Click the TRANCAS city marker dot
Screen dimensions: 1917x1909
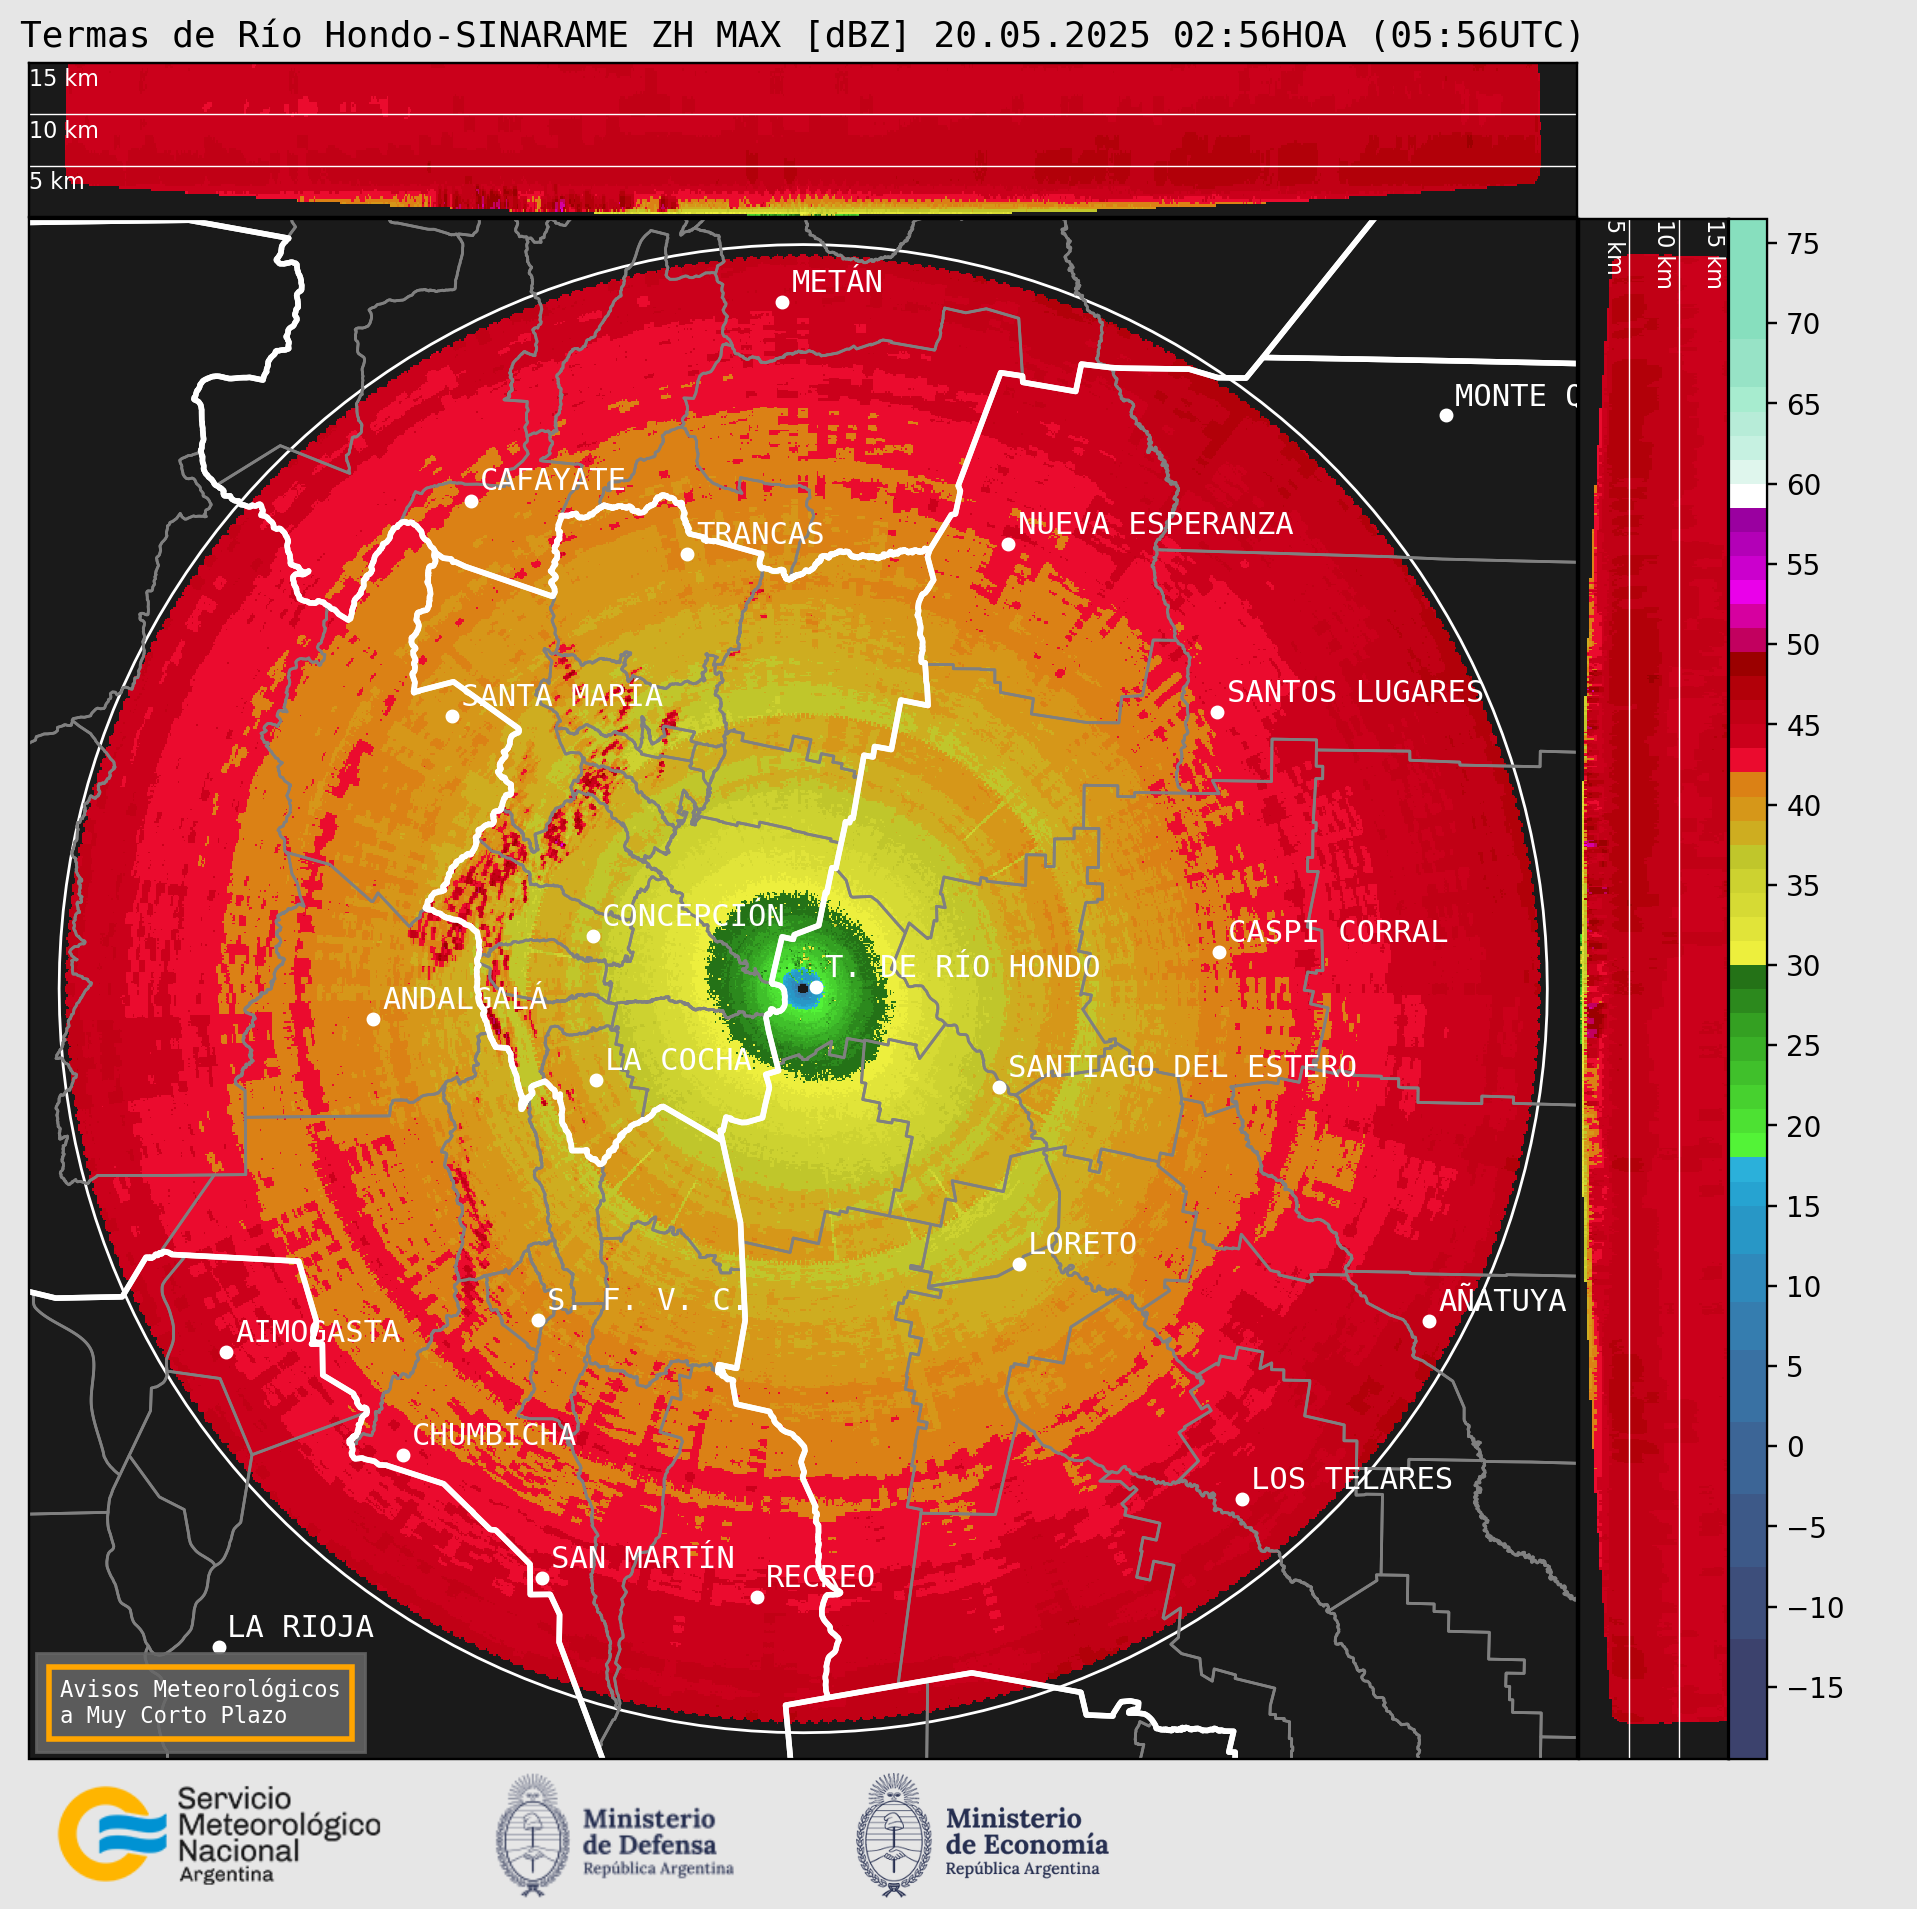(687, 554)
